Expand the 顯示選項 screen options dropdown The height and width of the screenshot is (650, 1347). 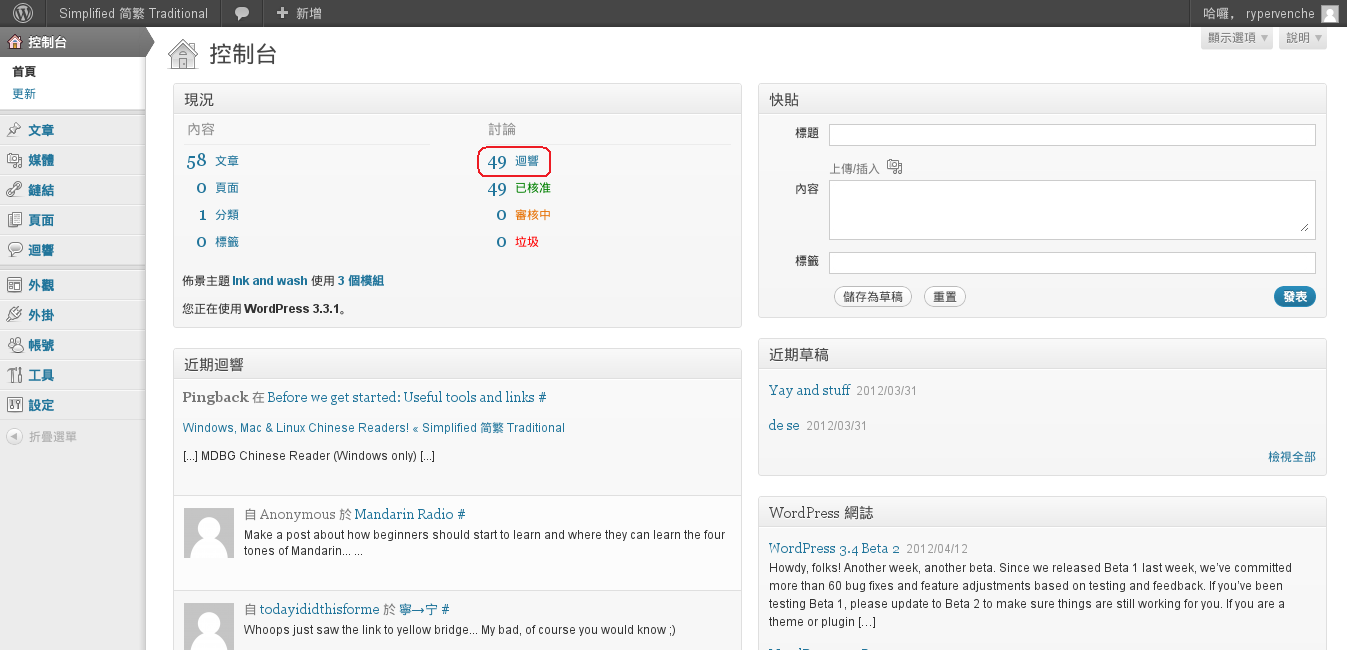pos(1237,38)
